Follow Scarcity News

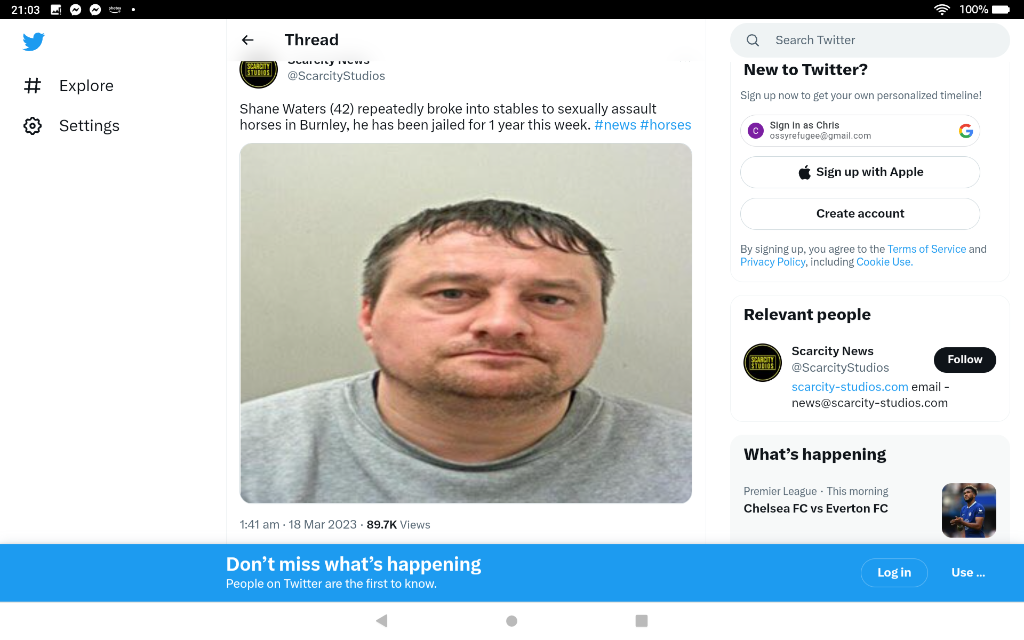coord(965,360)
